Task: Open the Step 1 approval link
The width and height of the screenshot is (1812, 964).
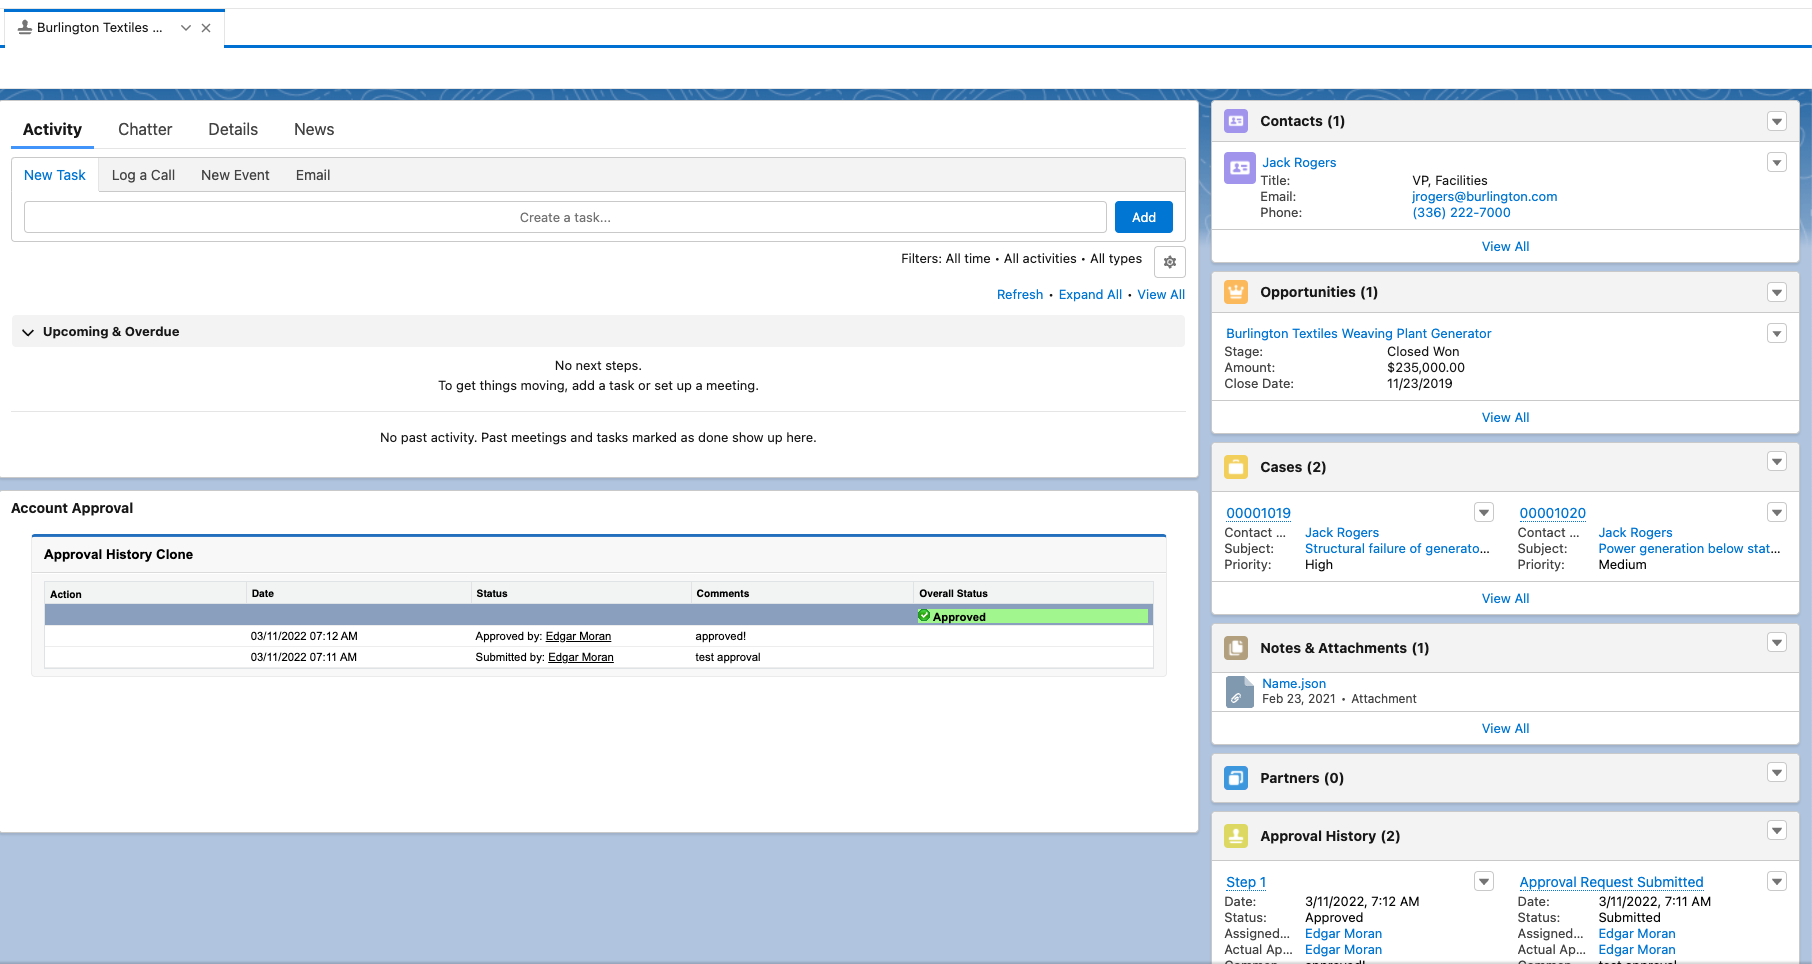Action: click(1246, 882)
